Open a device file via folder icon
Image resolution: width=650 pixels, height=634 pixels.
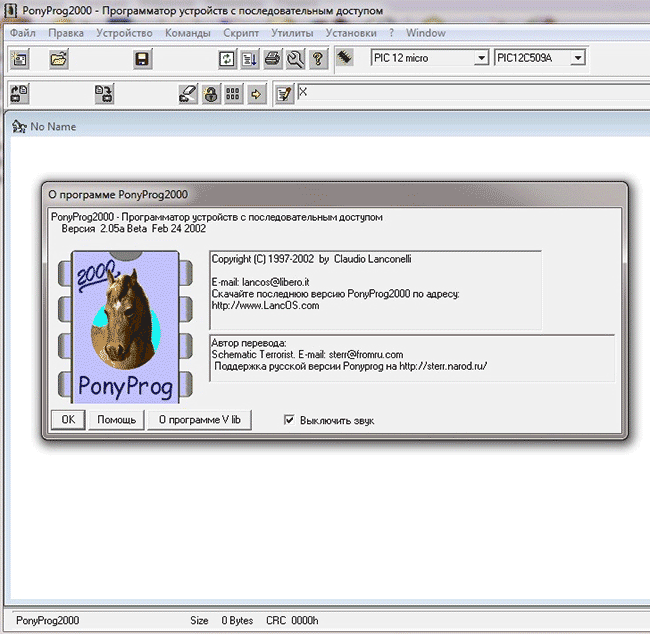(59, 59)
